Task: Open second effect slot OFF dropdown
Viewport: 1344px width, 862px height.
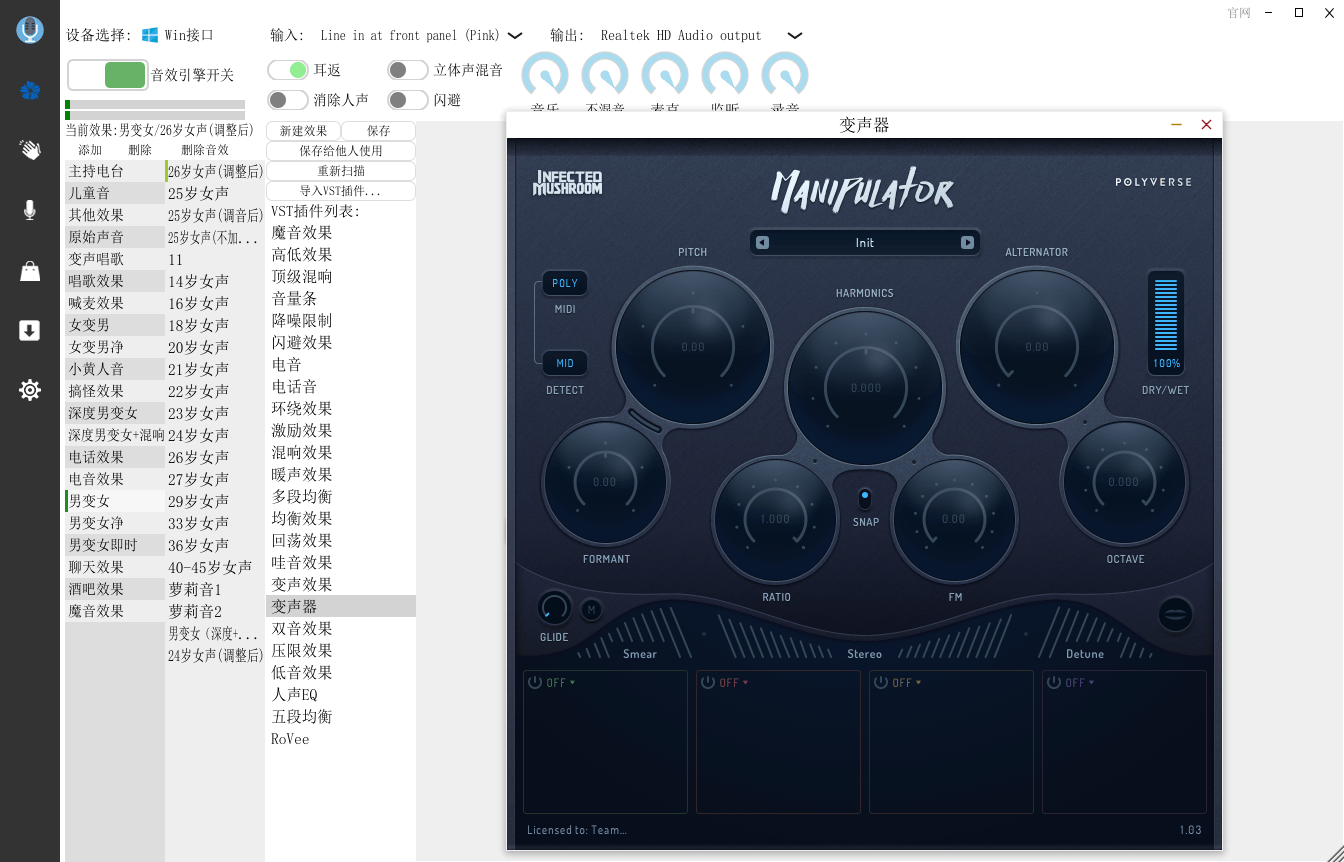Action: (733, 683)
